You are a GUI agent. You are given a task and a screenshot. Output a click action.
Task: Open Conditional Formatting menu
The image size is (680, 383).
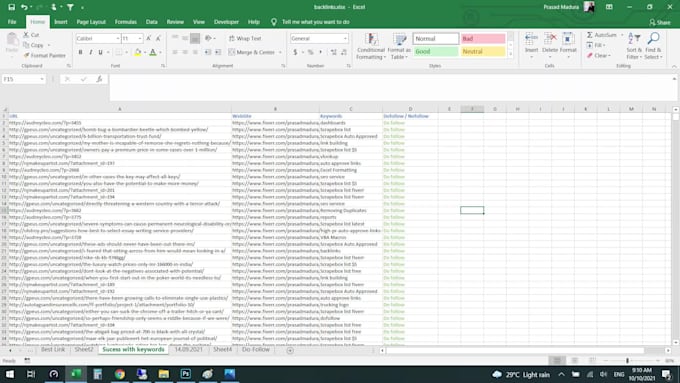[371, 46]
